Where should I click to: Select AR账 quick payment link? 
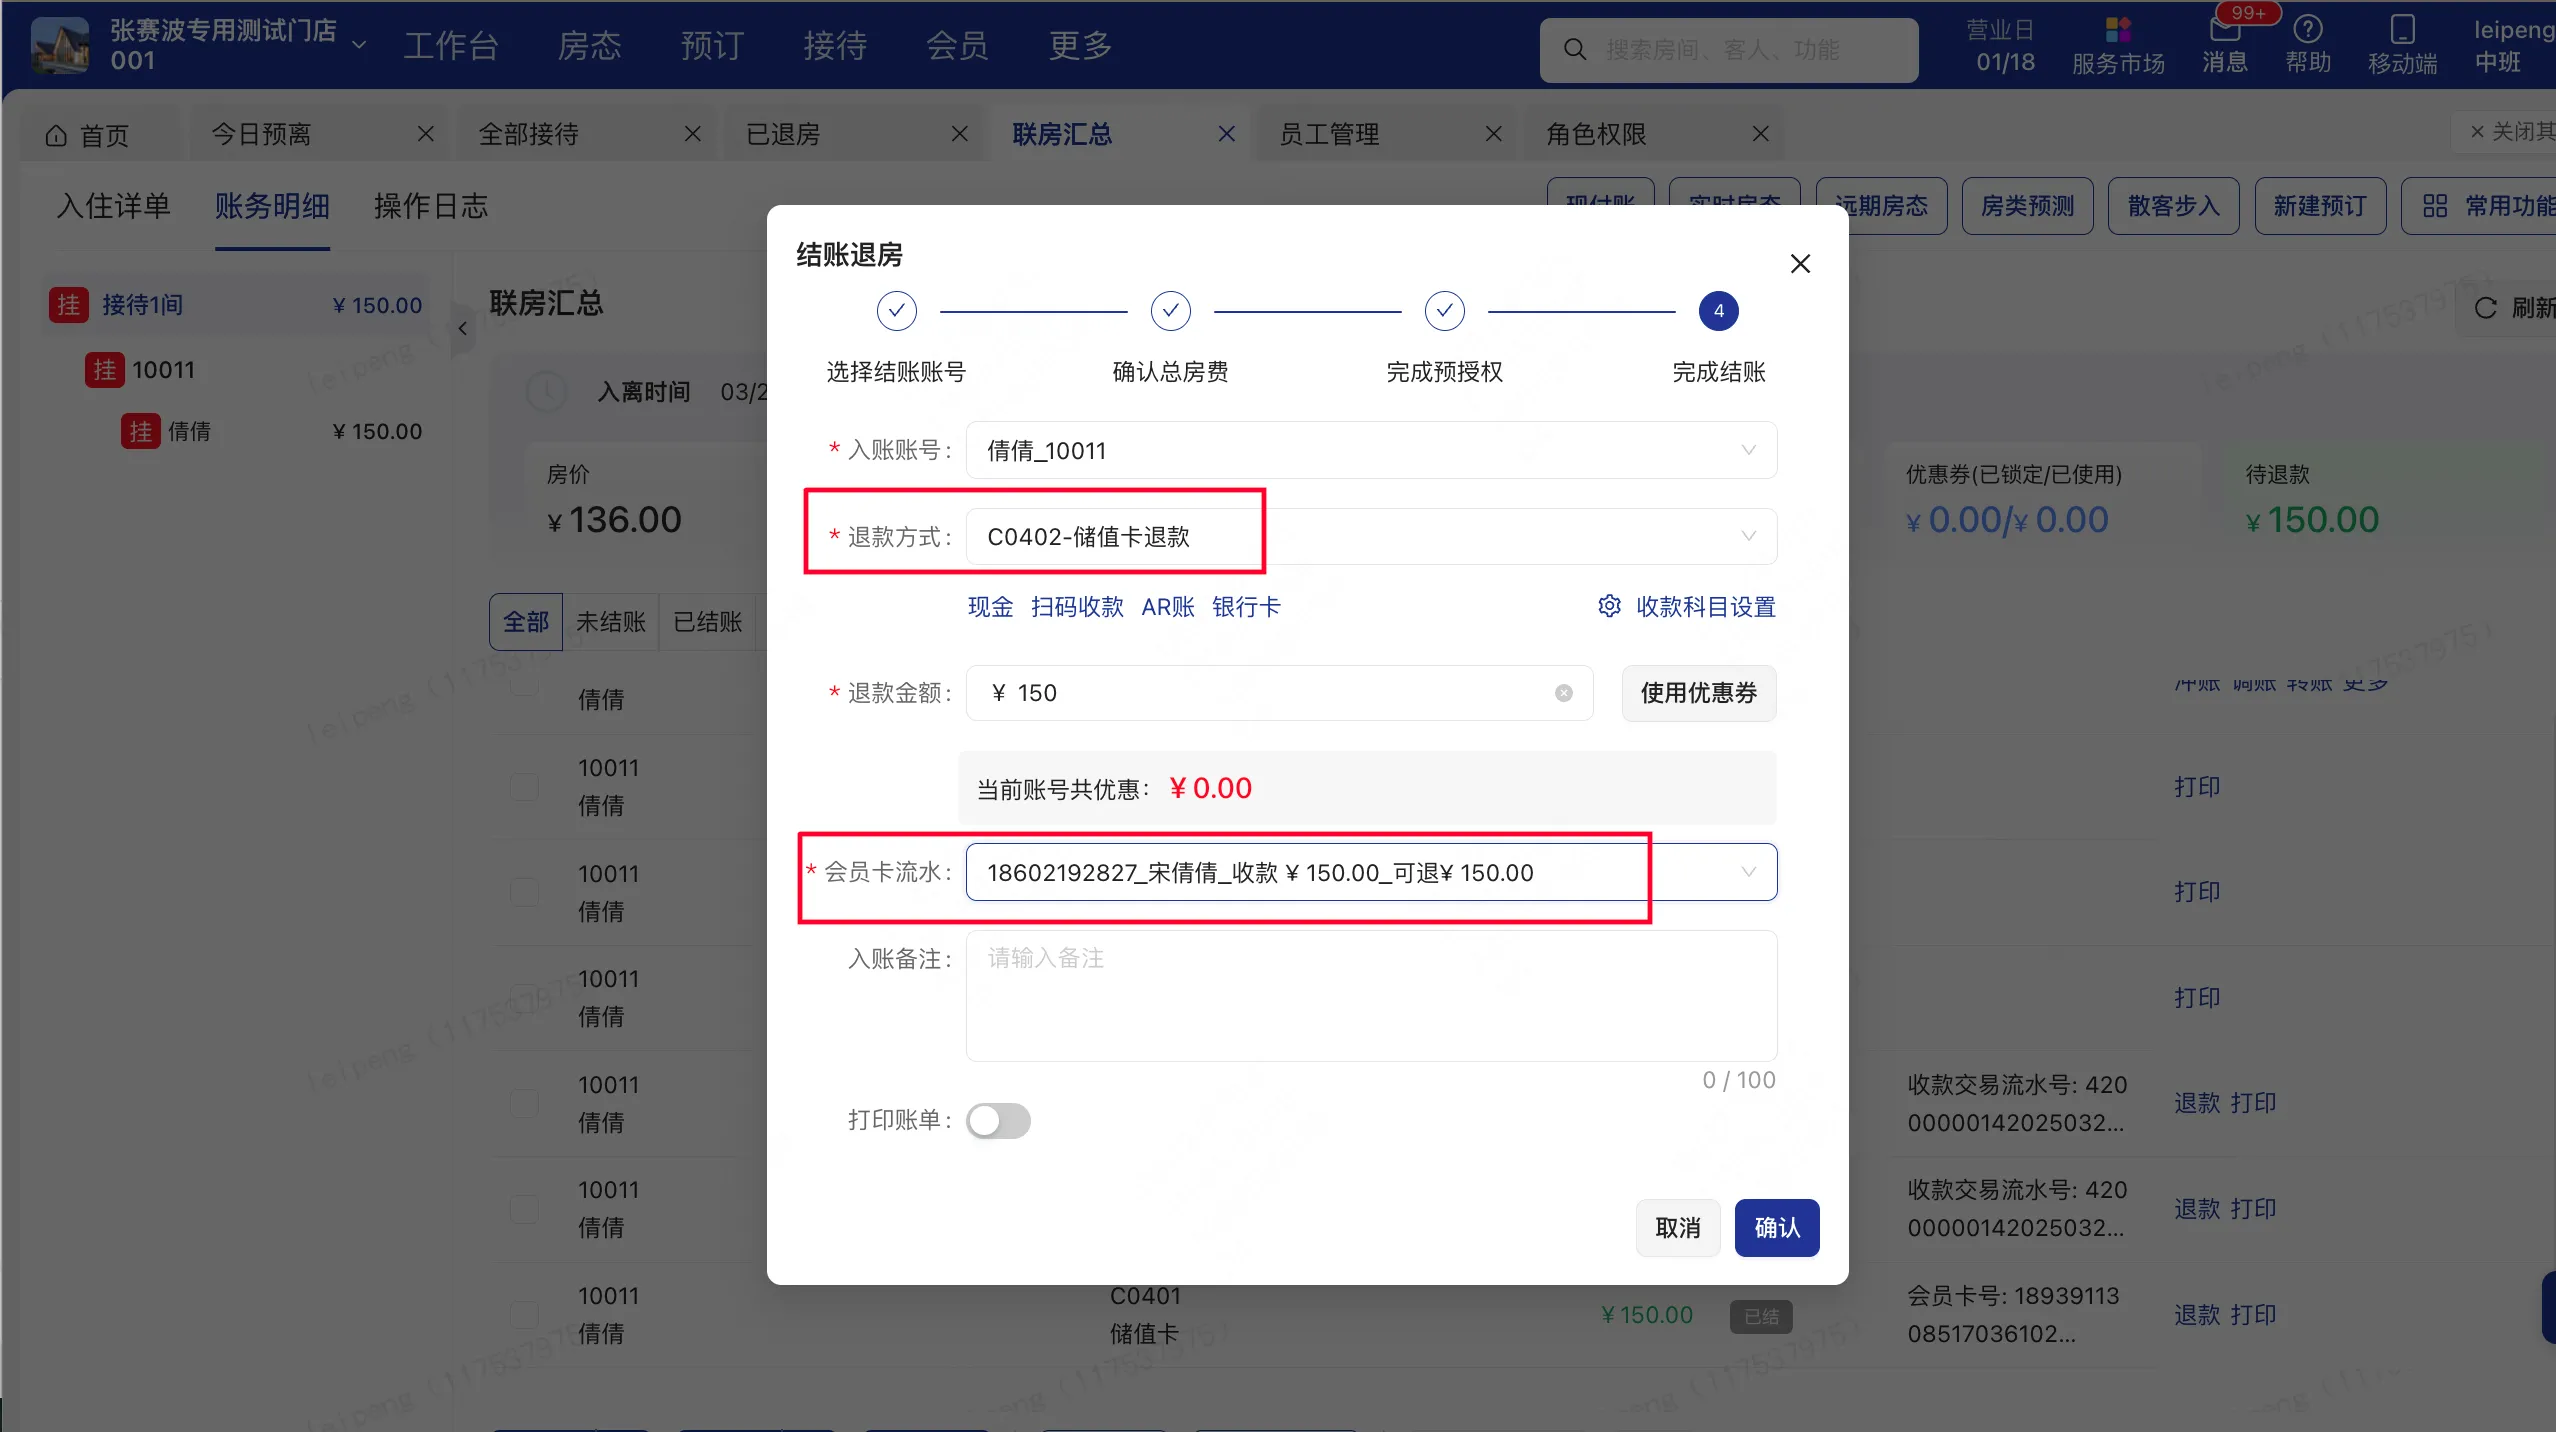click(x=1168, y=606)
